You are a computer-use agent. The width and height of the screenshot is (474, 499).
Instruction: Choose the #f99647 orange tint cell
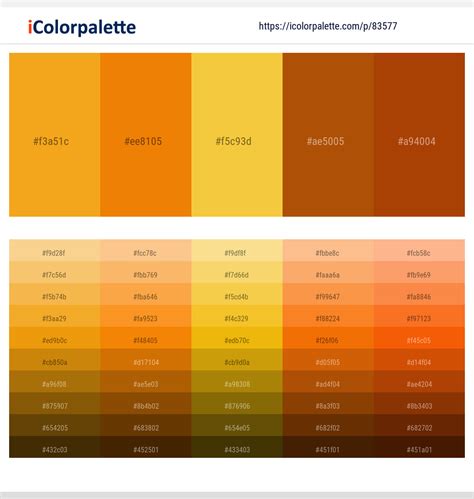tap(328, 294)
